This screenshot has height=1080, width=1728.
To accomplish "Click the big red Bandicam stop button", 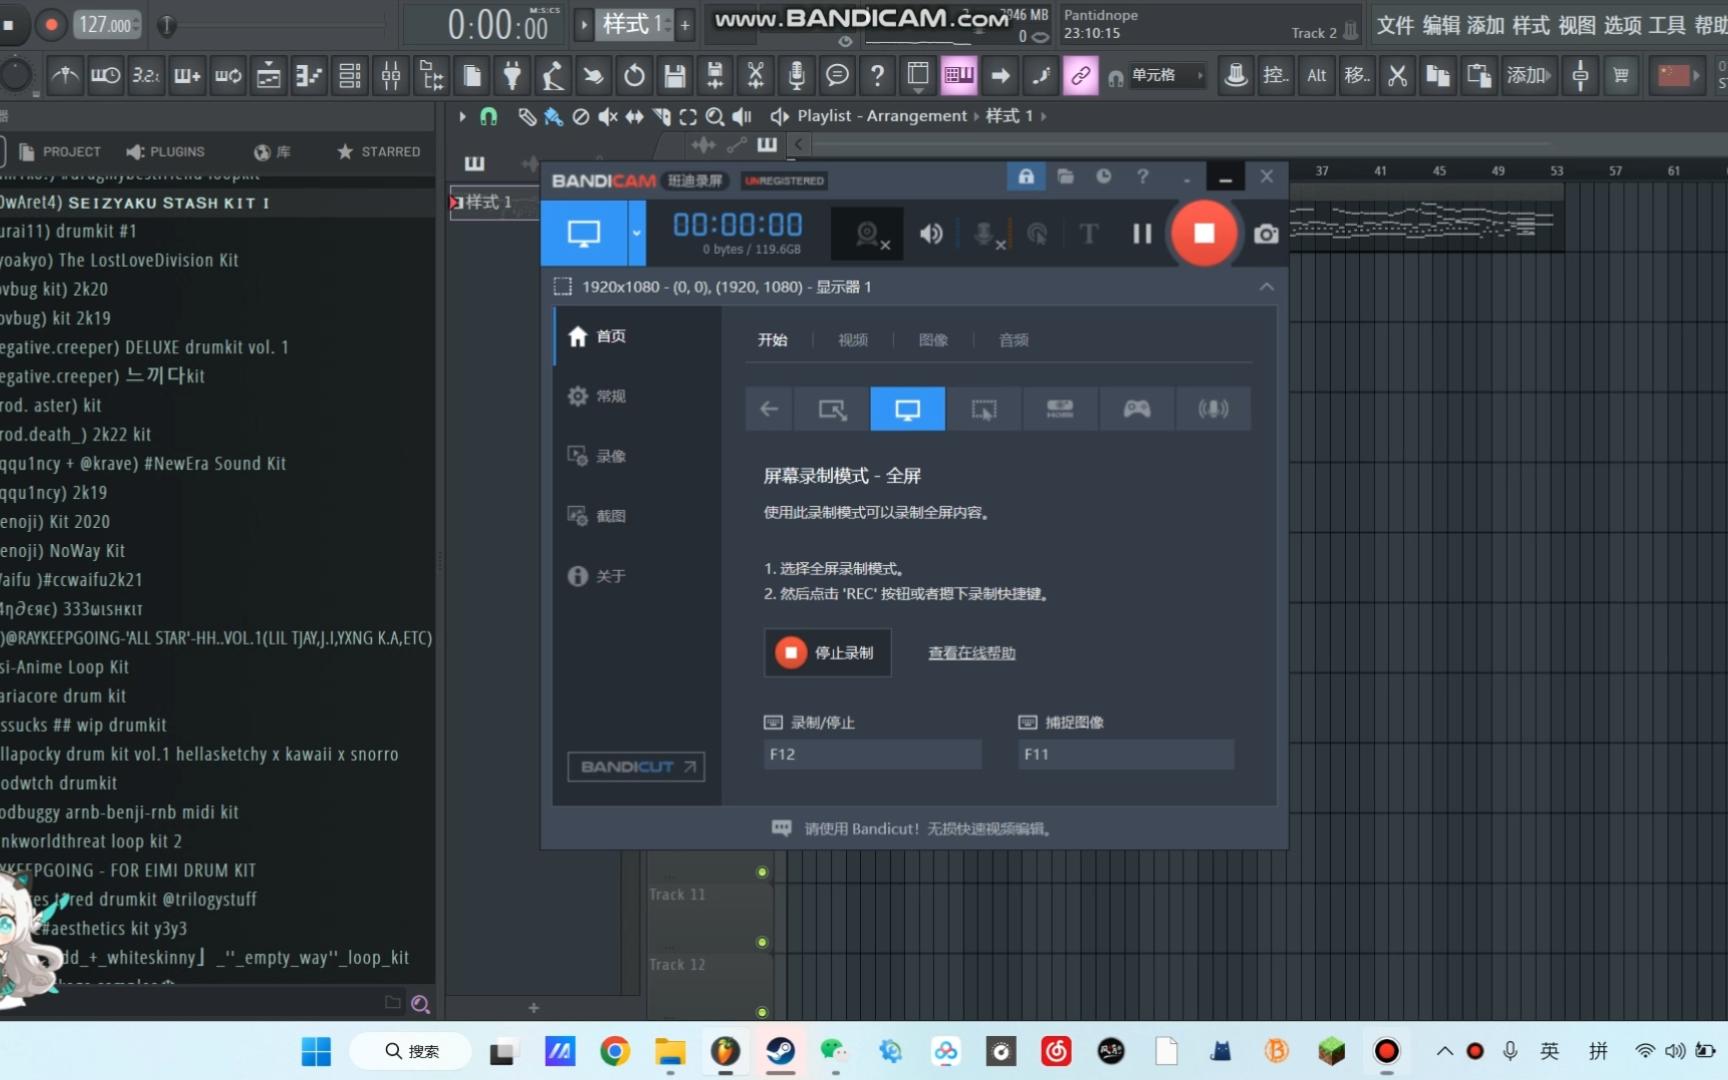I will 1204,233.
